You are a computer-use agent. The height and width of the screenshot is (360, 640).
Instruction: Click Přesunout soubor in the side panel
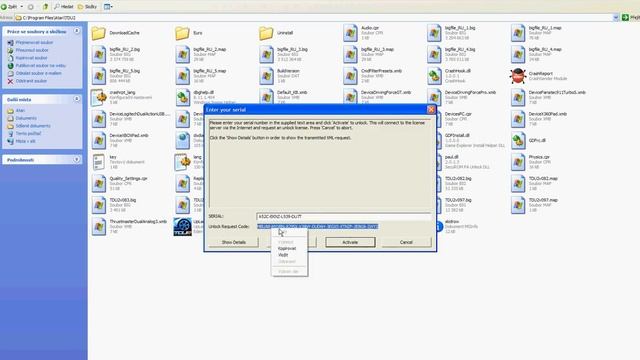click(x=32, y=50)
